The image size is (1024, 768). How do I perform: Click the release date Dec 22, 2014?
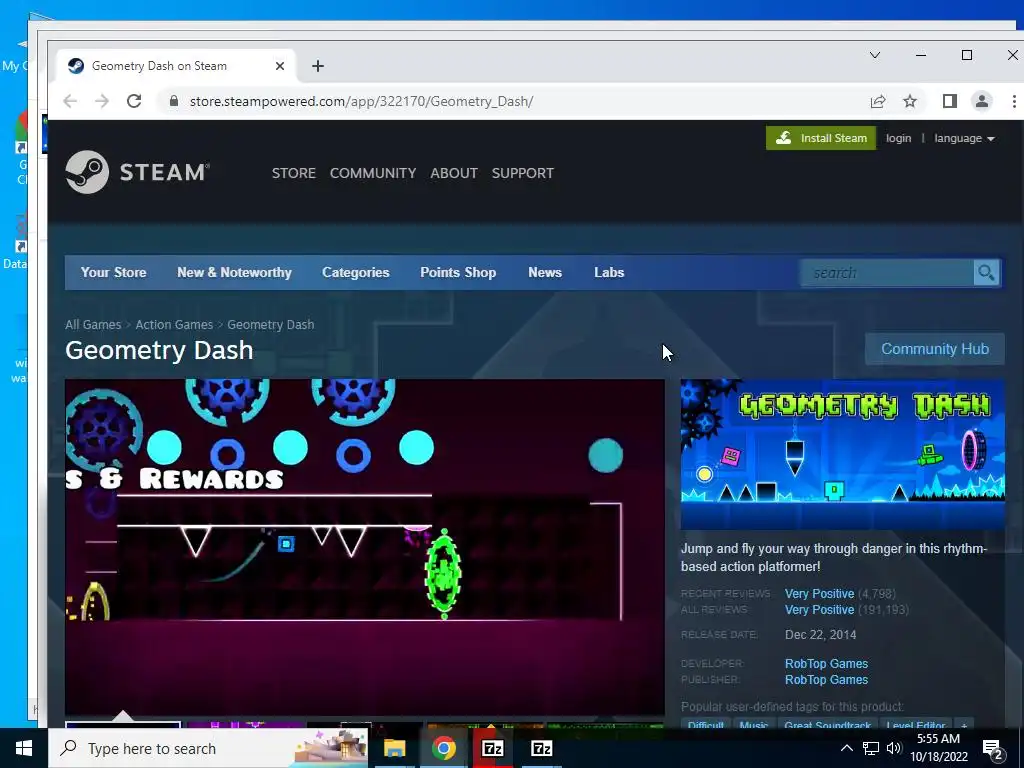(x=820, y=635)
